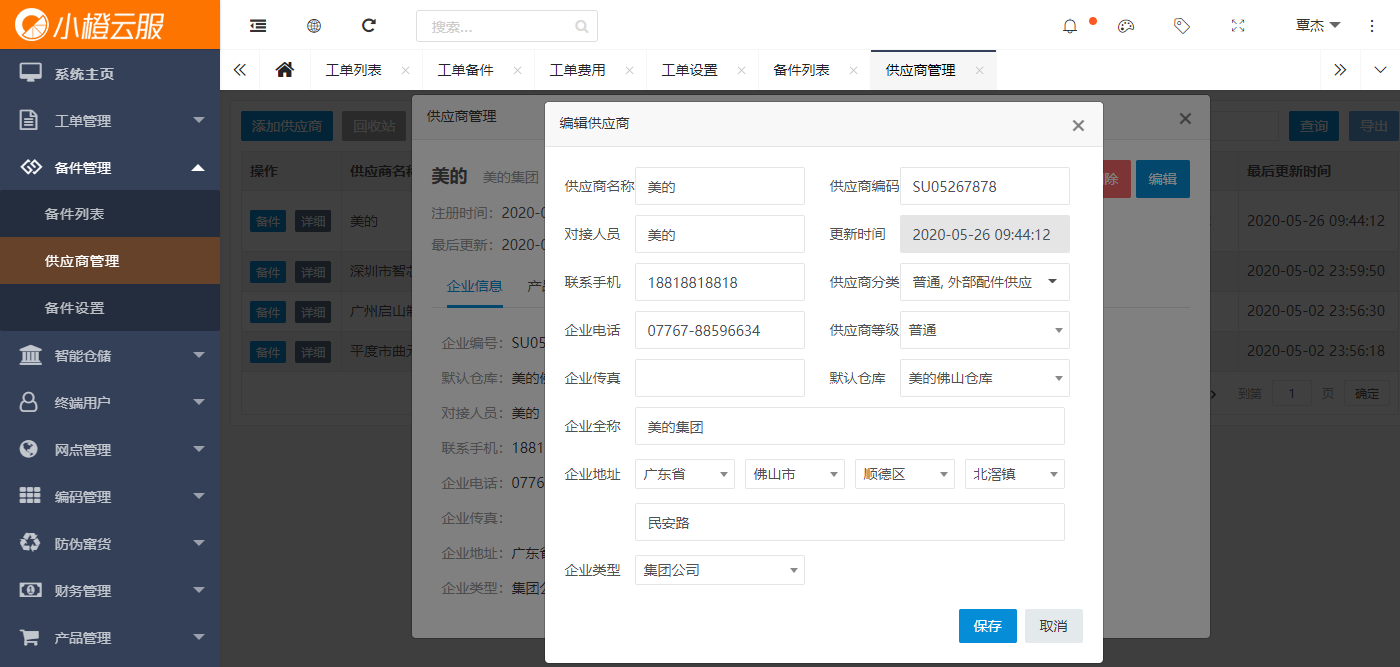Open province dropdown 广东省
The height and width of the screenshot is (667, 1400).
685,474
